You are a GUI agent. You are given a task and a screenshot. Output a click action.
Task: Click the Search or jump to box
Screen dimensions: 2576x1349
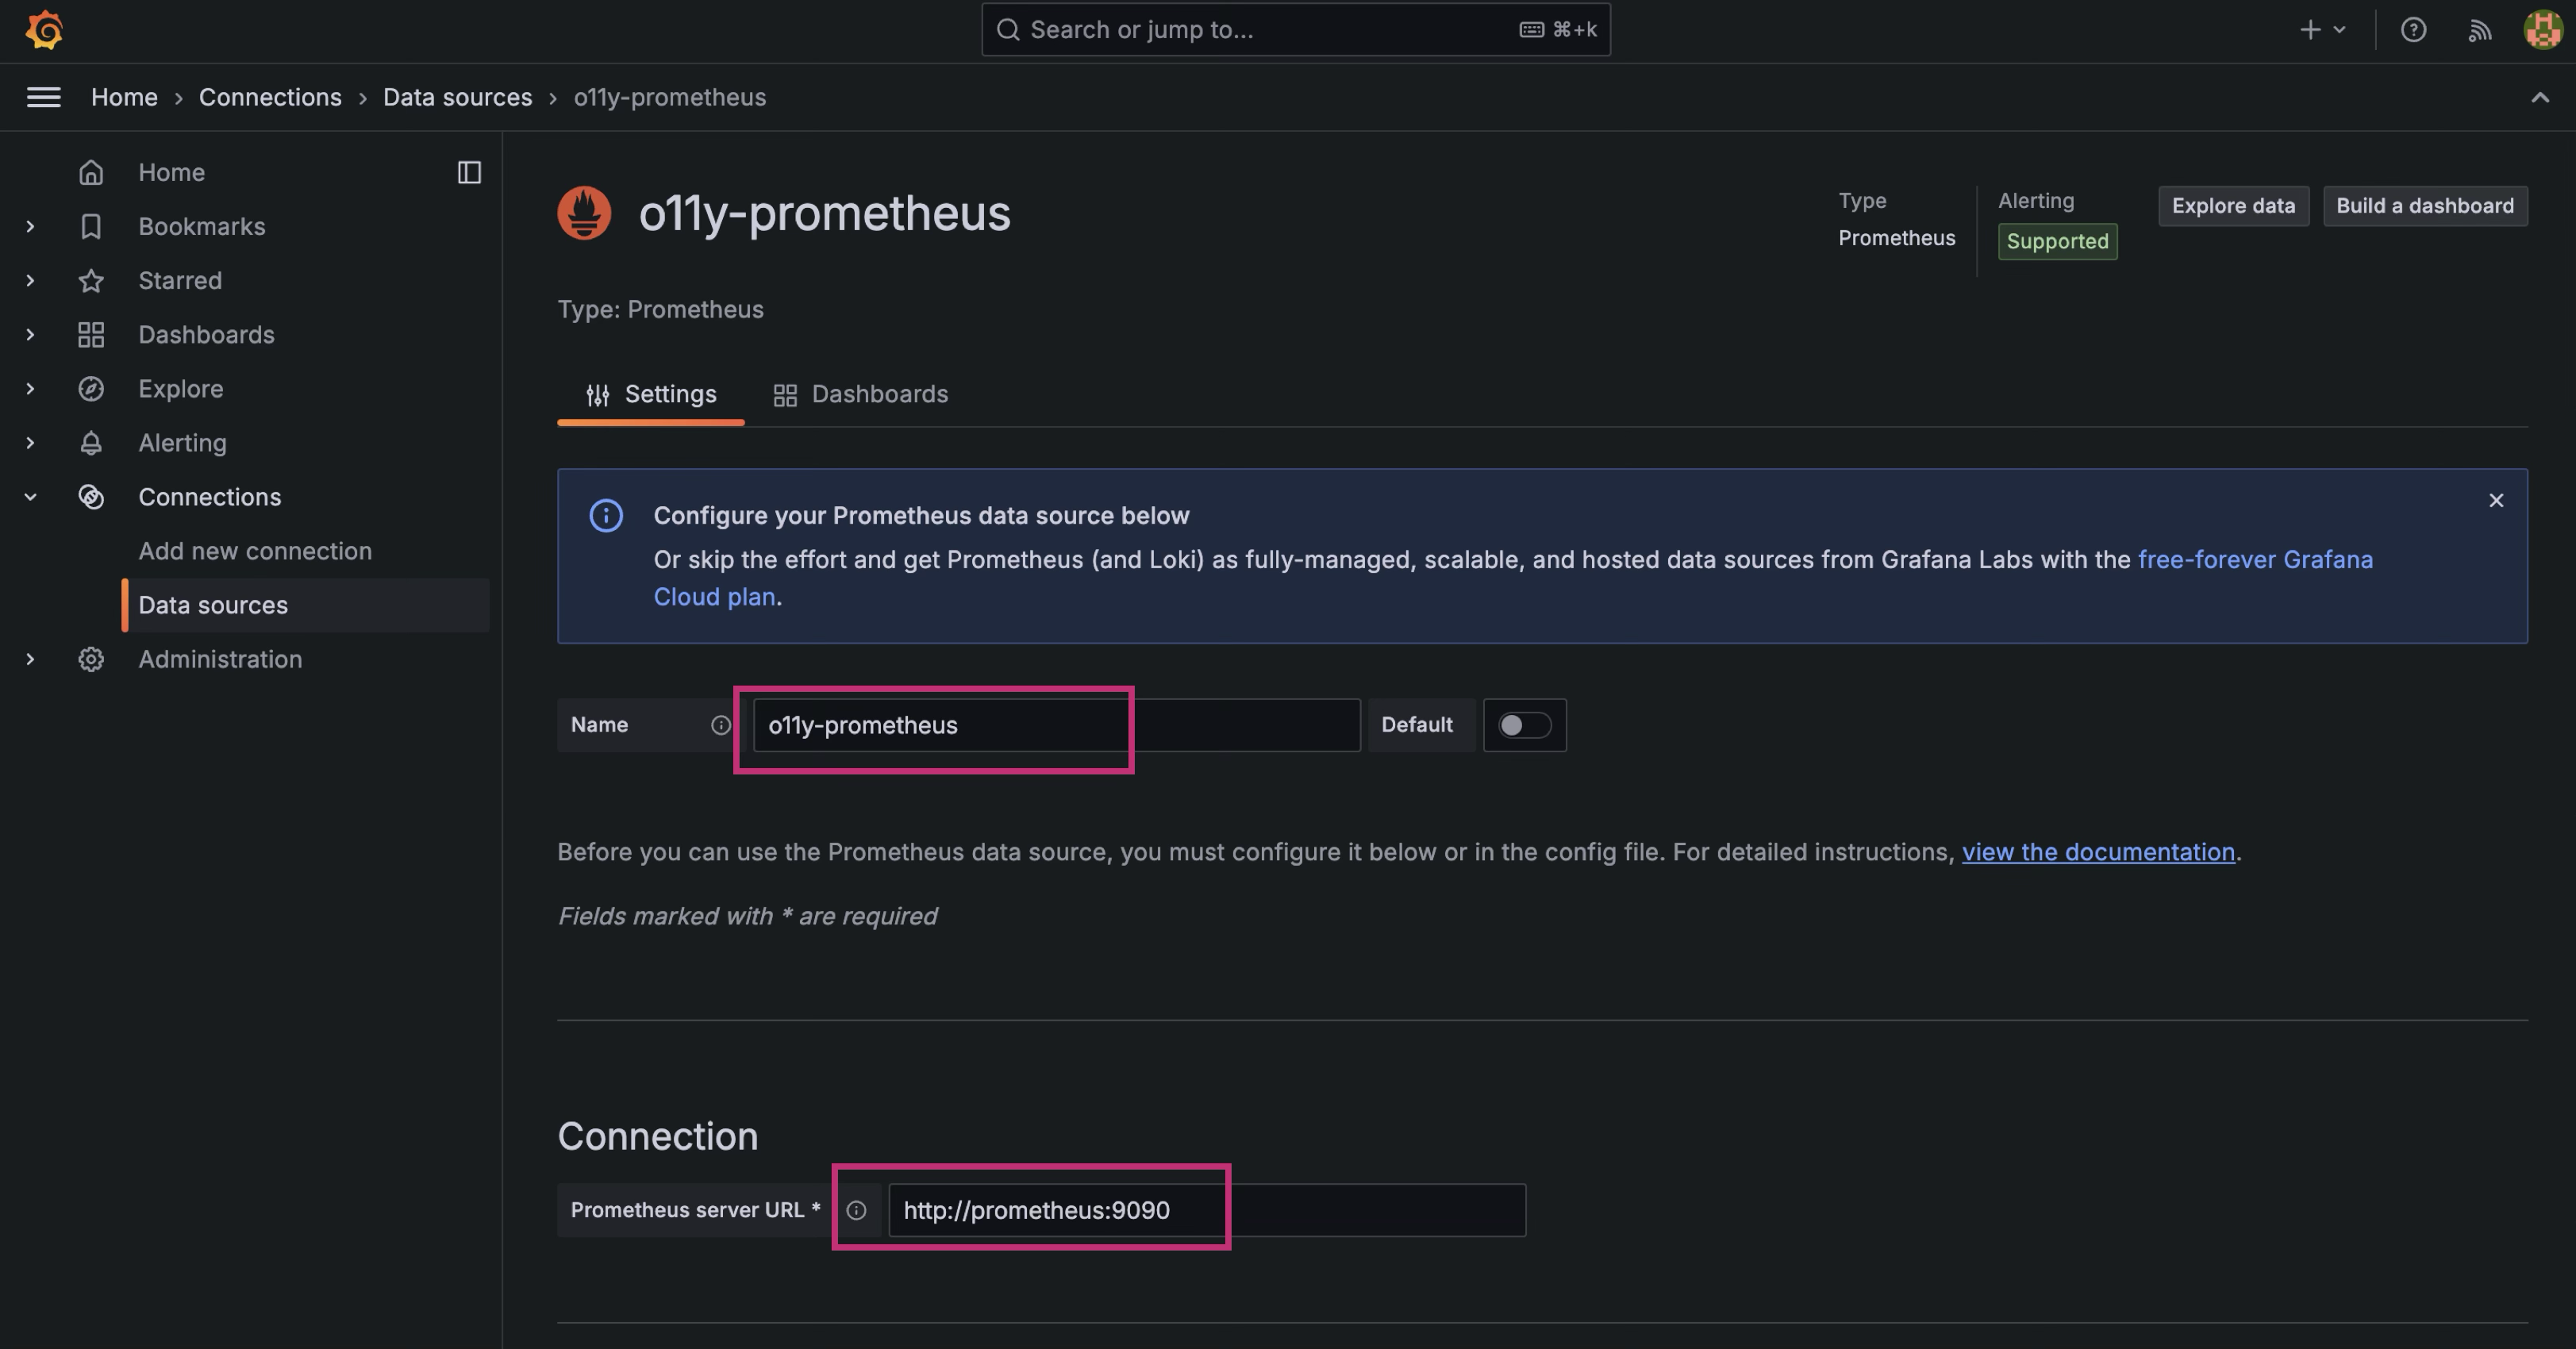(x=1295, y=30)
